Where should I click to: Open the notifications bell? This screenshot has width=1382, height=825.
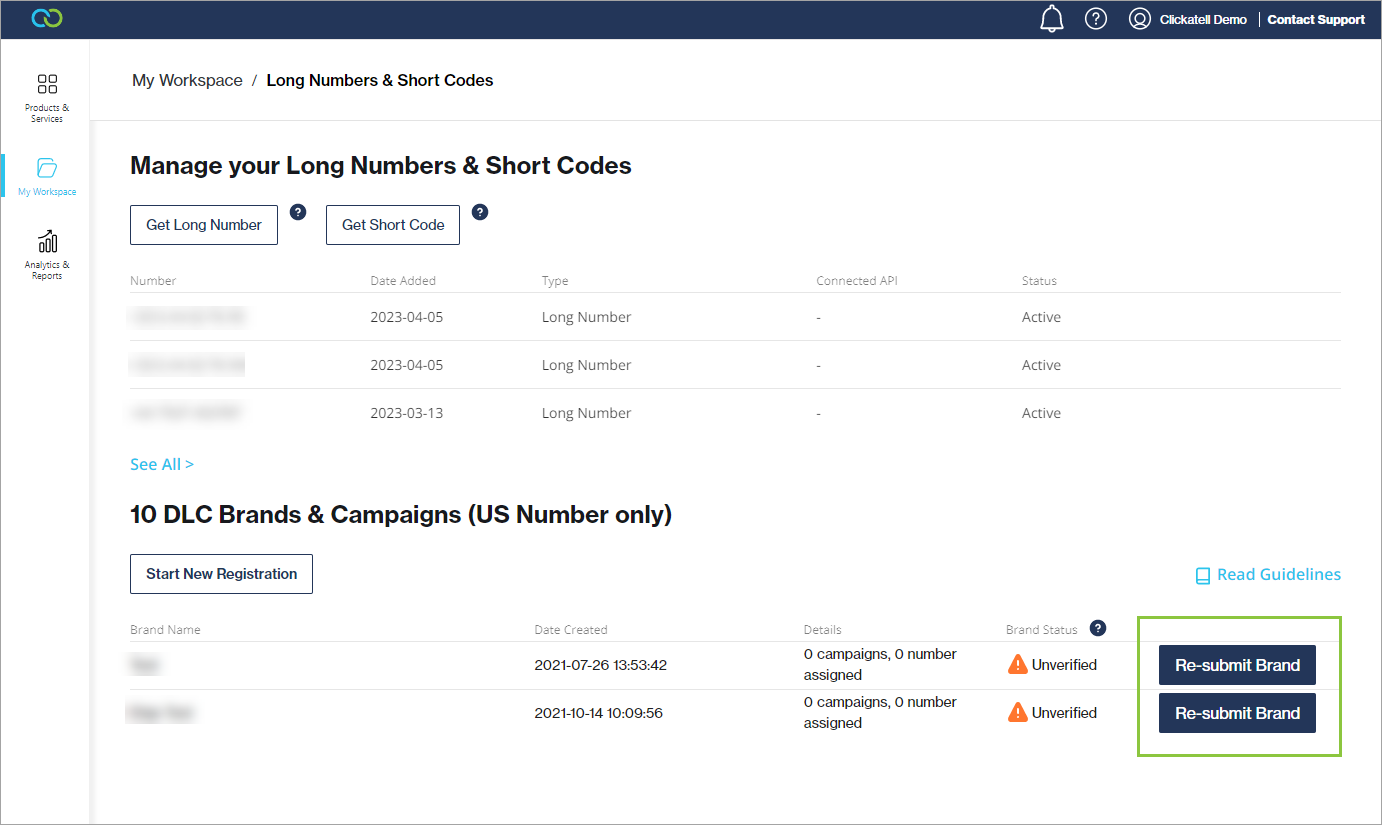tap(1052, 19)
